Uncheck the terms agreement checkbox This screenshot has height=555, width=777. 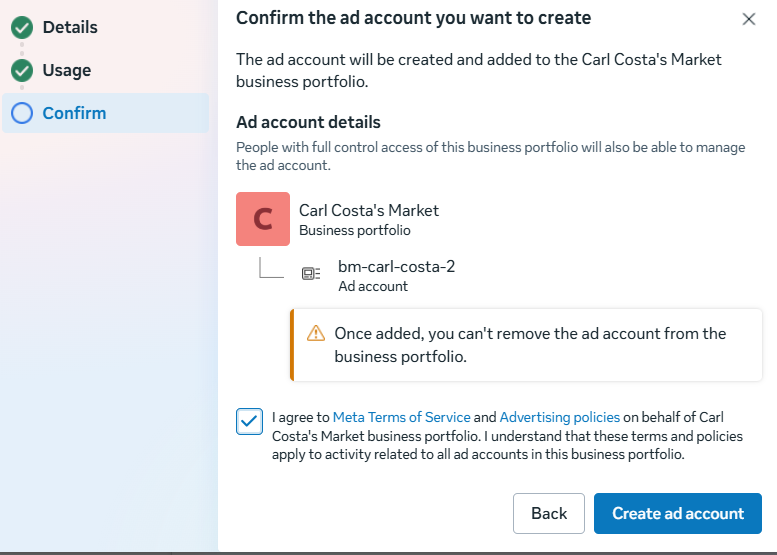[x=249, y=422]
